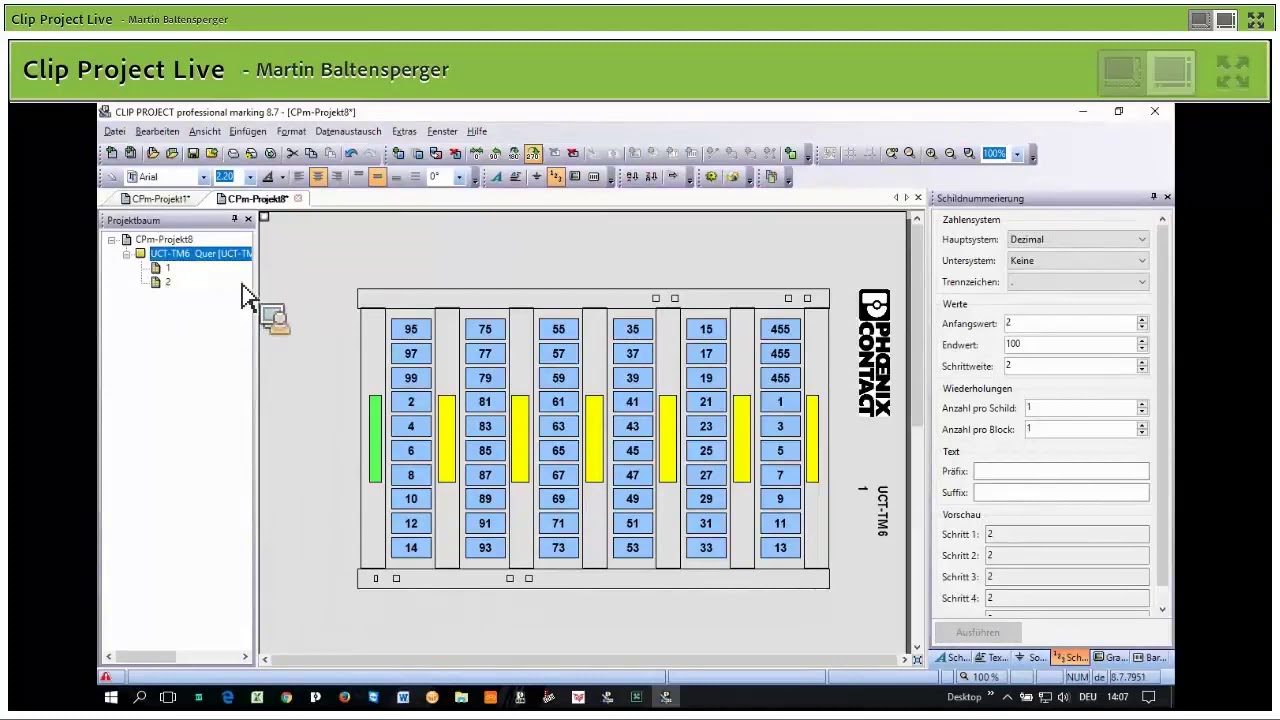Toggle vertical middle alignment
This screenshot has height=720, width=1280.
pos(377,177)
